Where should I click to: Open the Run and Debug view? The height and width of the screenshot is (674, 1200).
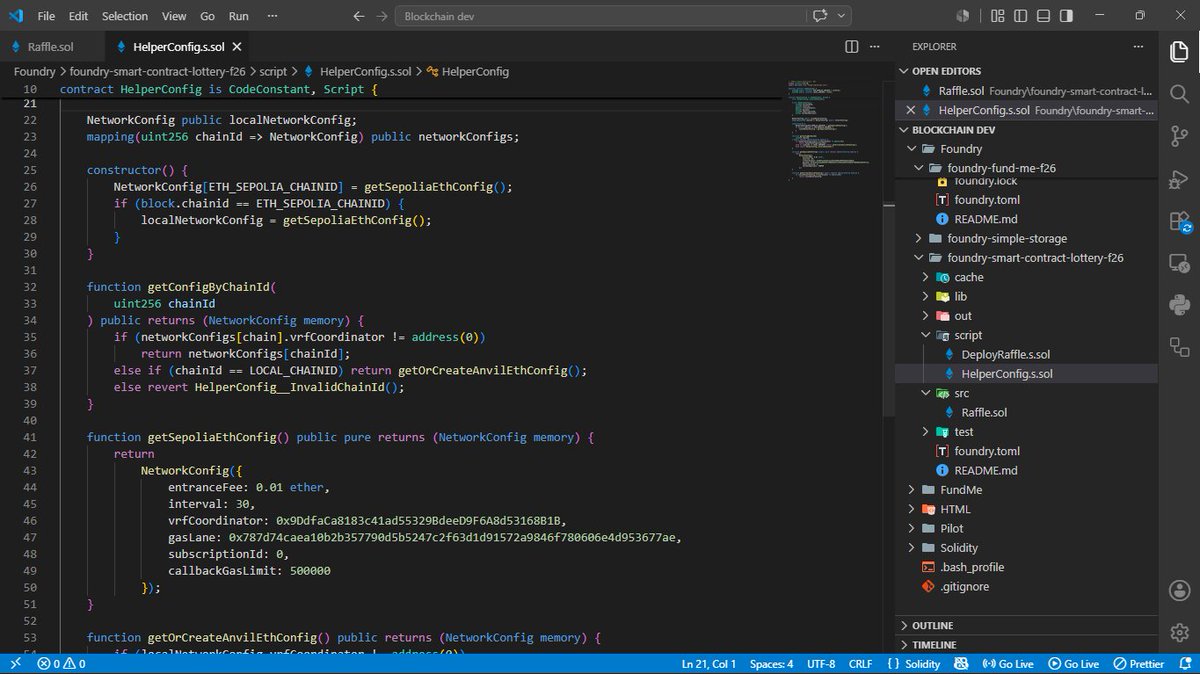click(1179, 179)
